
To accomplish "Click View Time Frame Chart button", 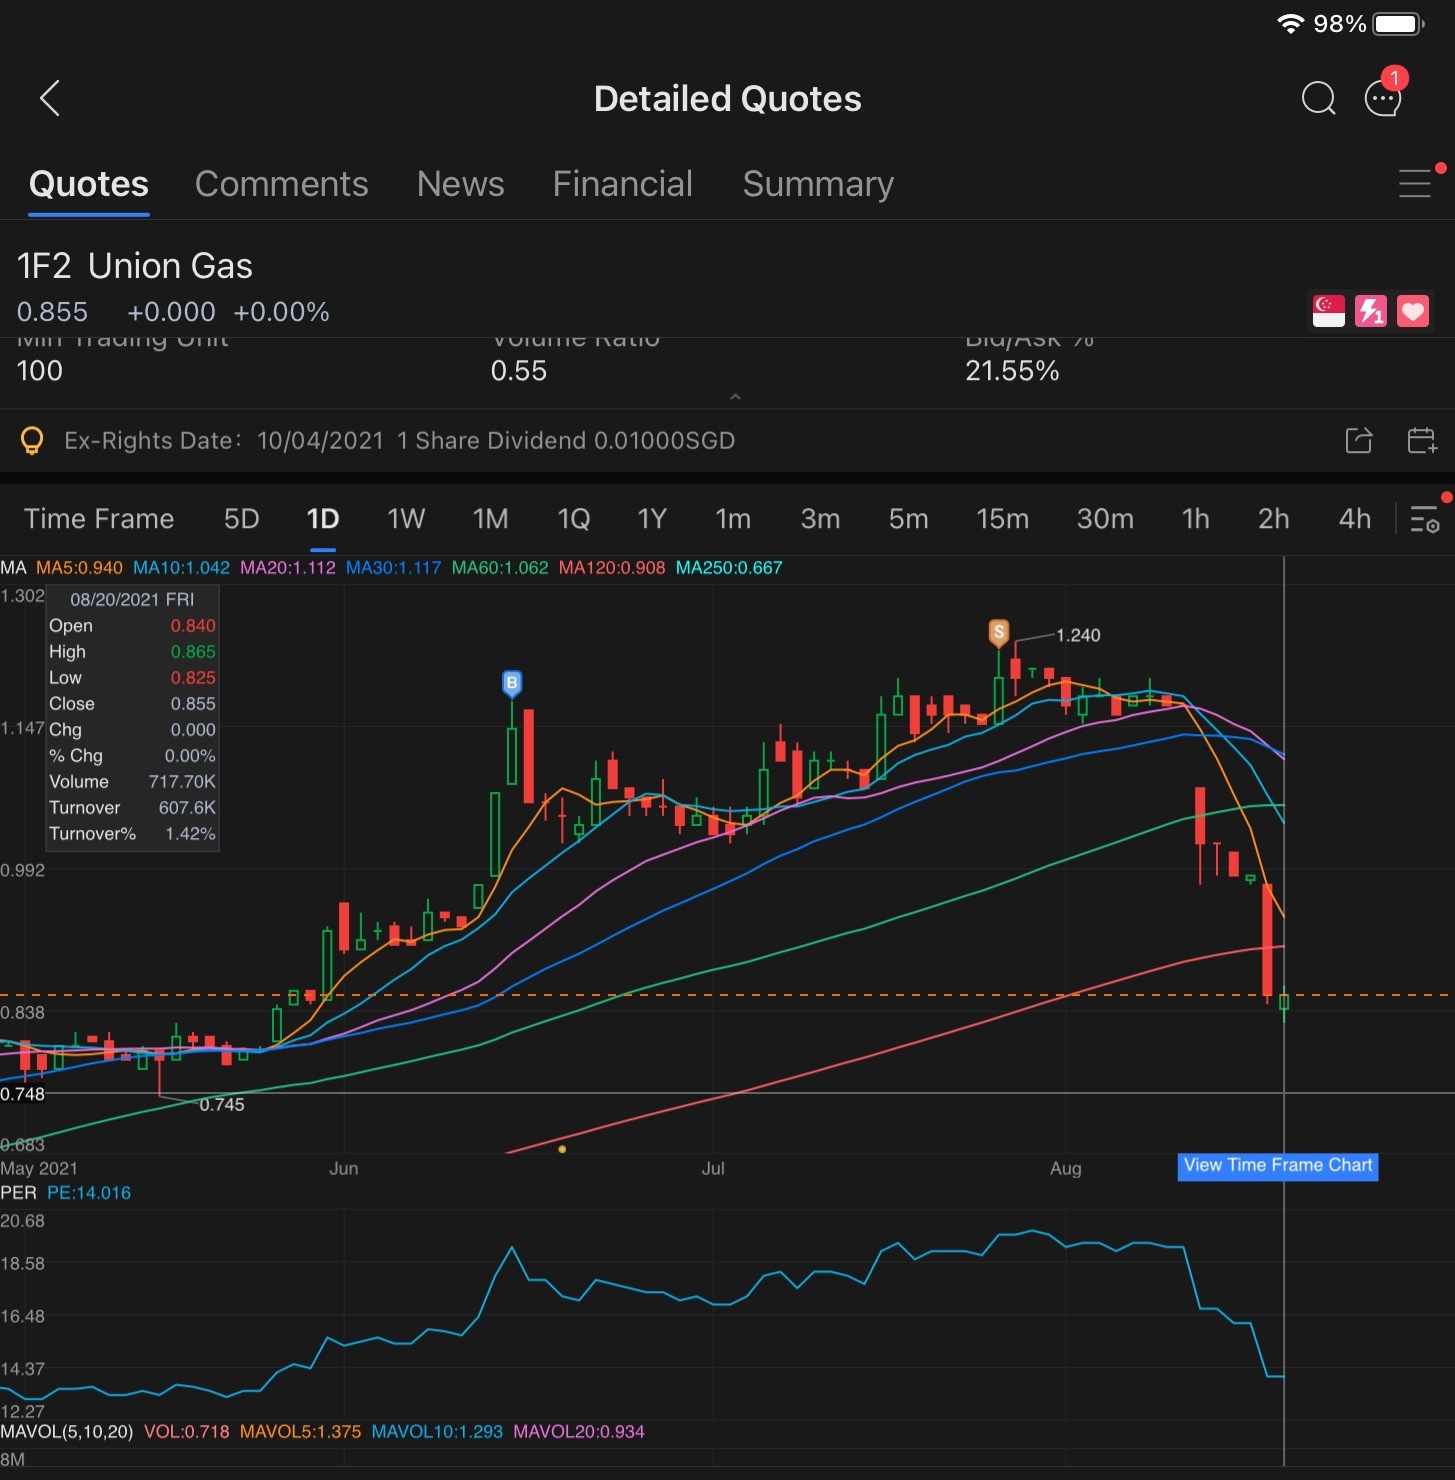I will (1278, 1166).
